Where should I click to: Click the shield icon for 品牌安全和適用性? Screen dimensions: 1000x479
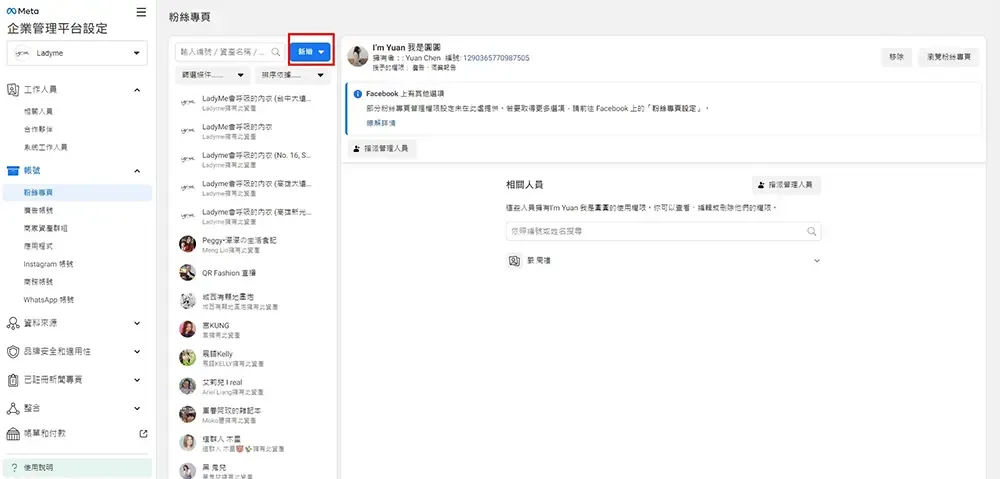coord(13,351)
